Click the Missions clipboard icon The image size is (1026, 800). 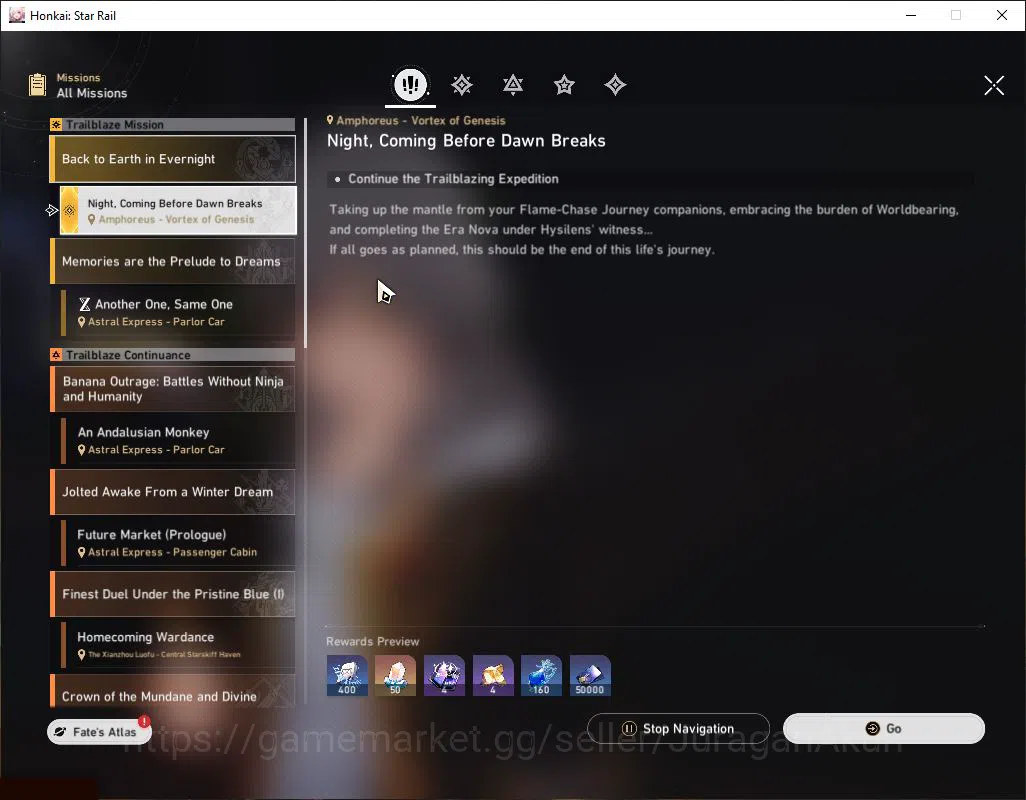[x=37, y=85]
